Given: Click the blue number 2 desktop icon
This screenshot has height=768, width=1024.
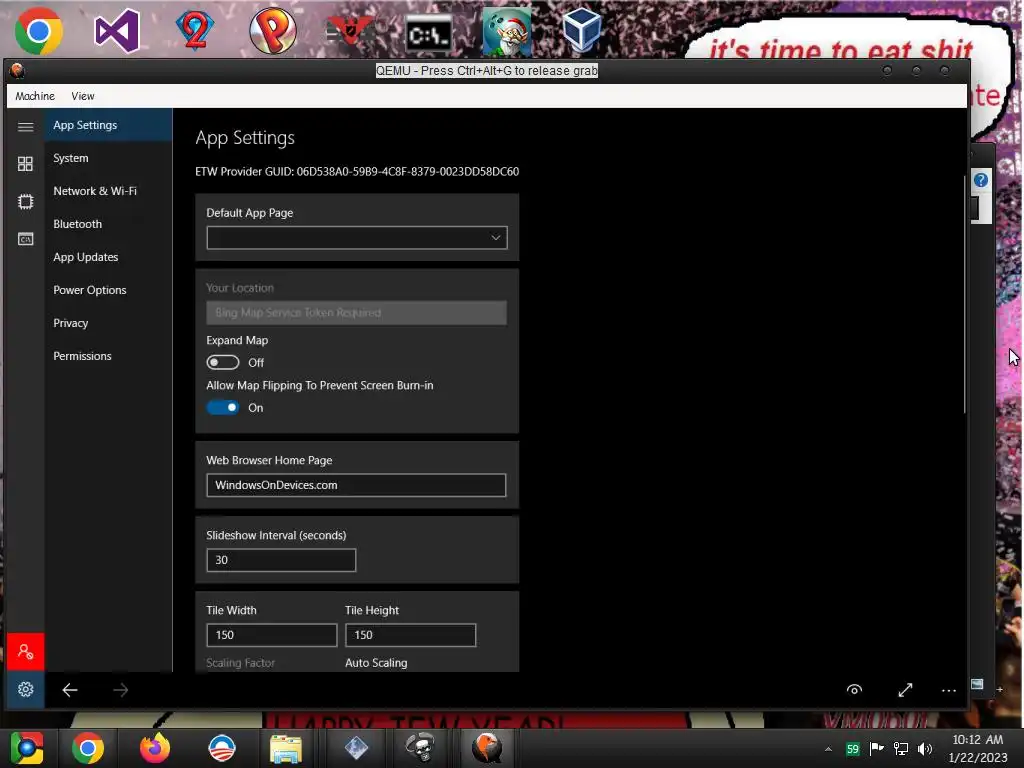Looking at the screenshot, I should [195, 30].
